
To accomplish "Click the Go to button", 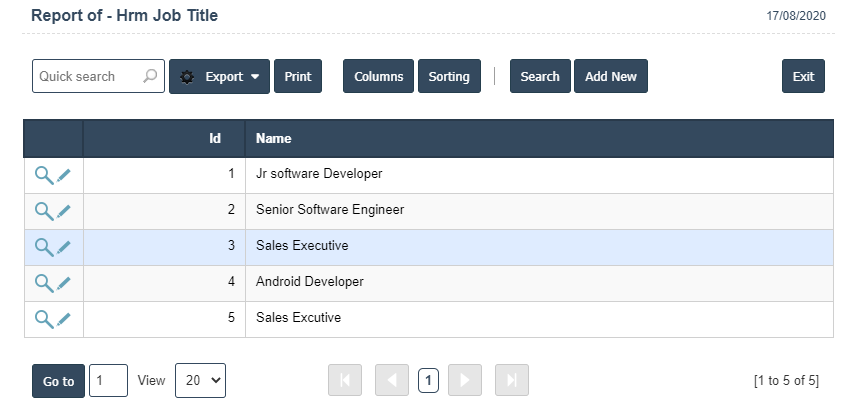I will 58,381.
